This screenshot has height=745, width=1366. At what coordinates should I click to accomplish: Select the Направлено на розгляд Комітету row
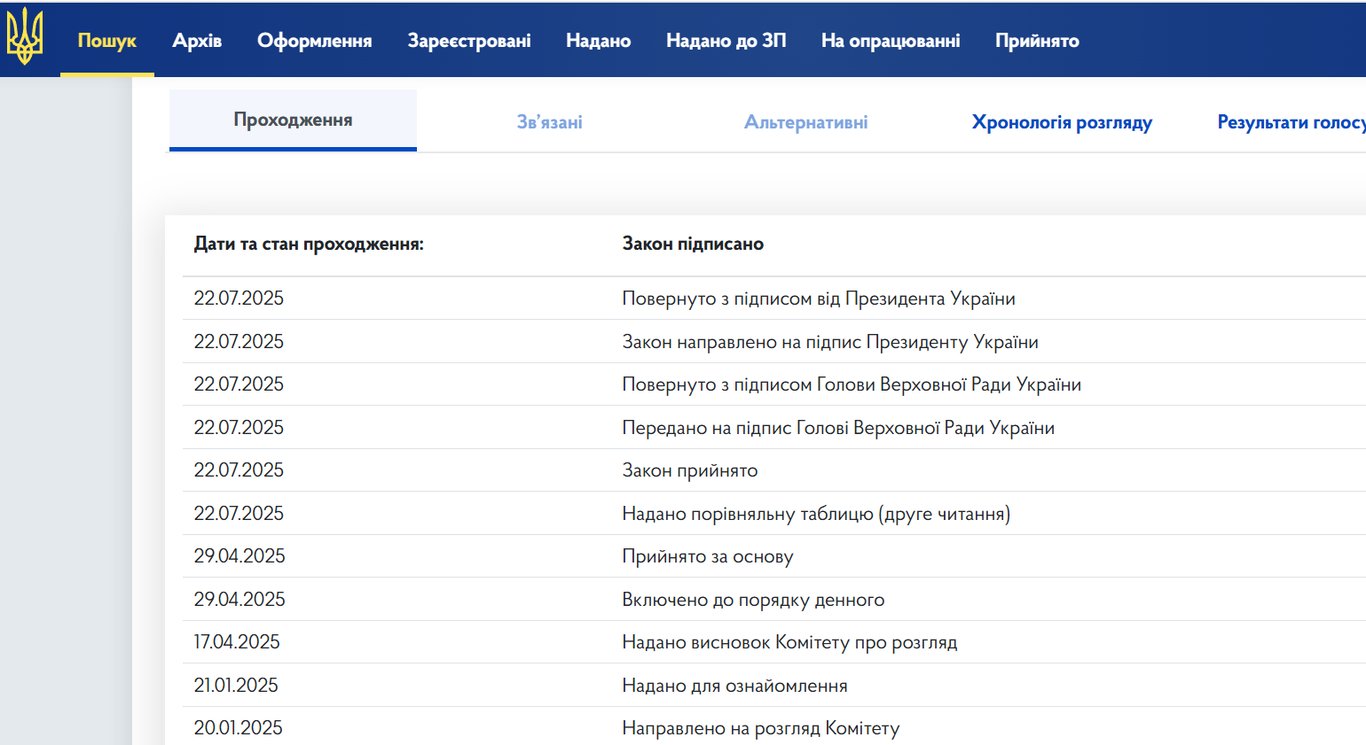764,728
